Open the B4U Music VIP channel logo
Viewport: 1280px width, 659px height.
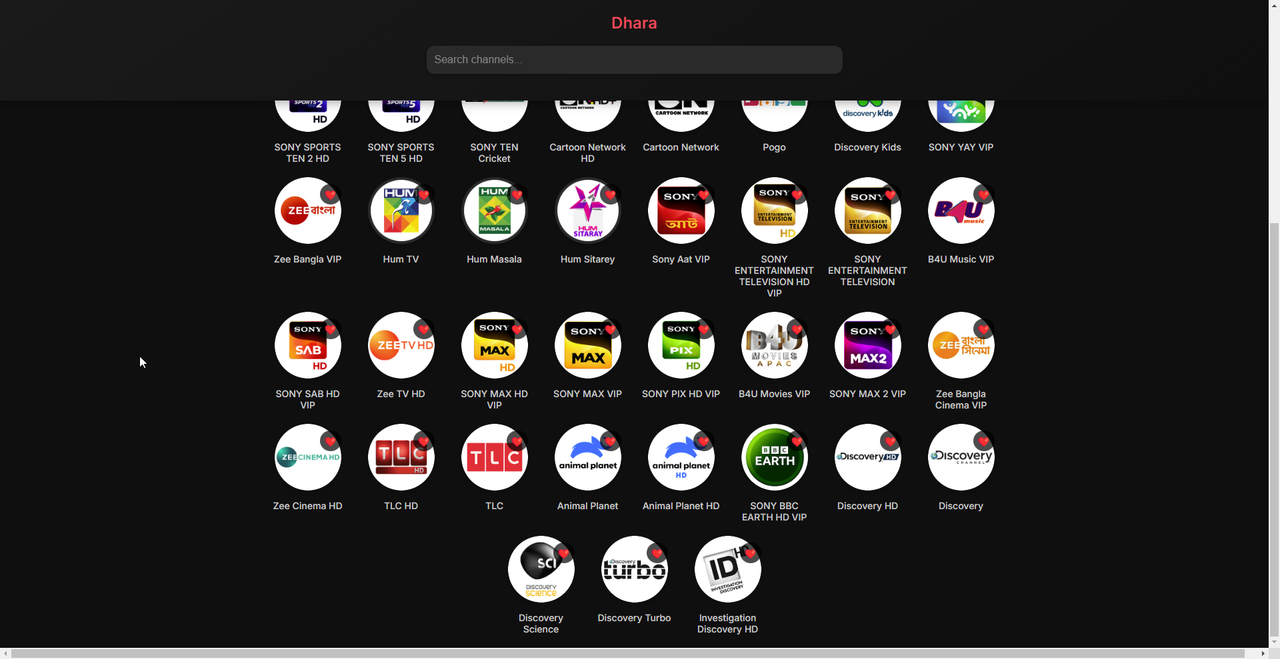[x=961, y=211]
